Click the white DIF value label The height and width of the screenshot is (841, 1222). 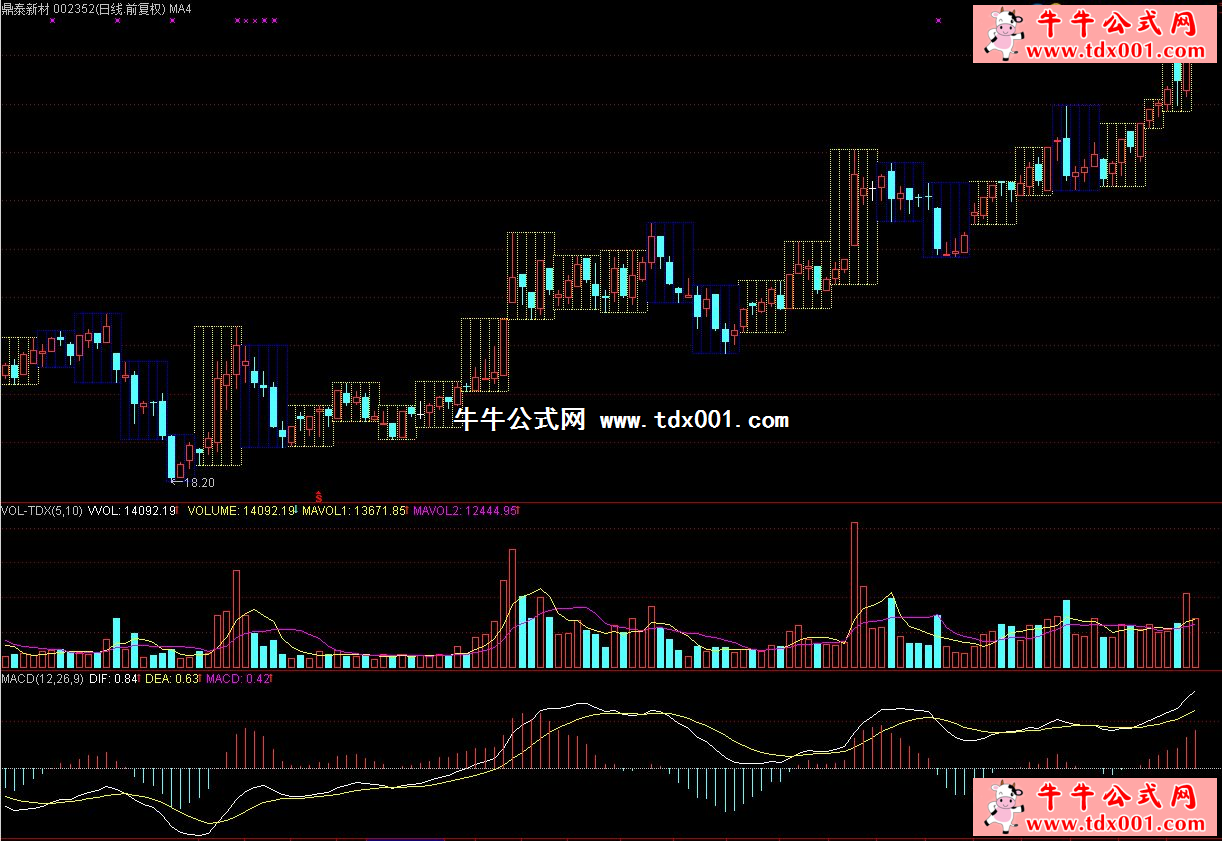click(112, 679)
